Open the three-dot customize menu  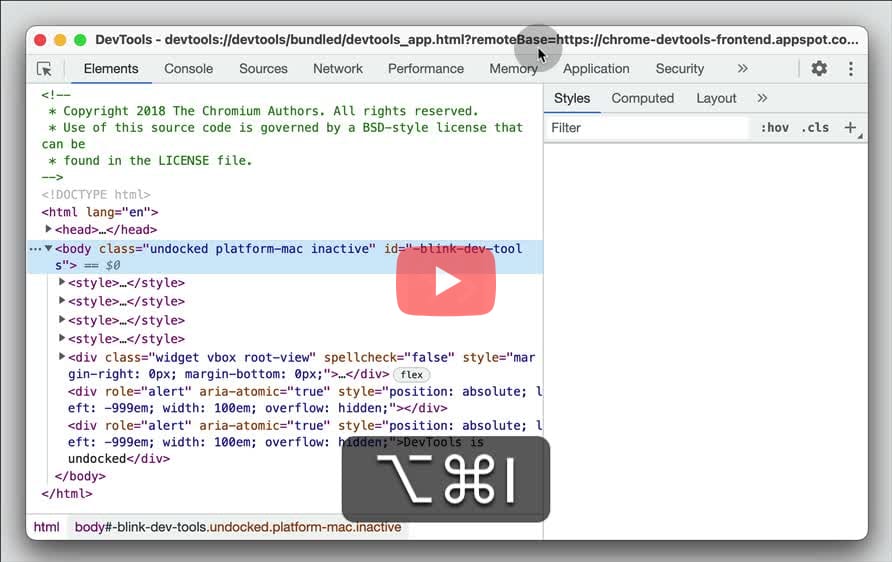(850, 69)
